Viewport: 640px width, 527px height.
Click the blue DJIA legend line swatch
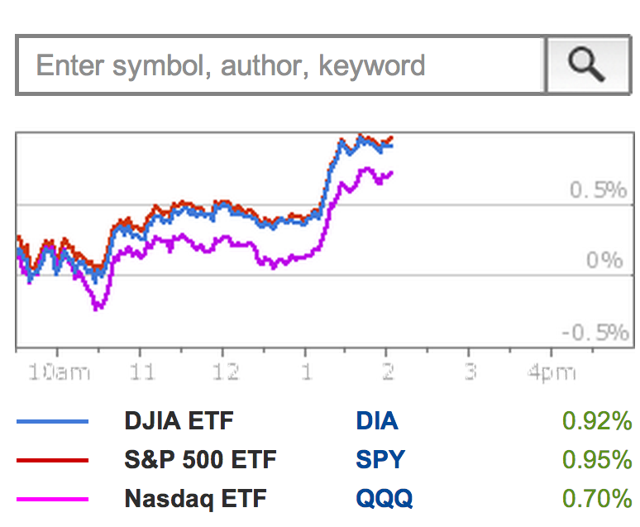pos(52,421)
